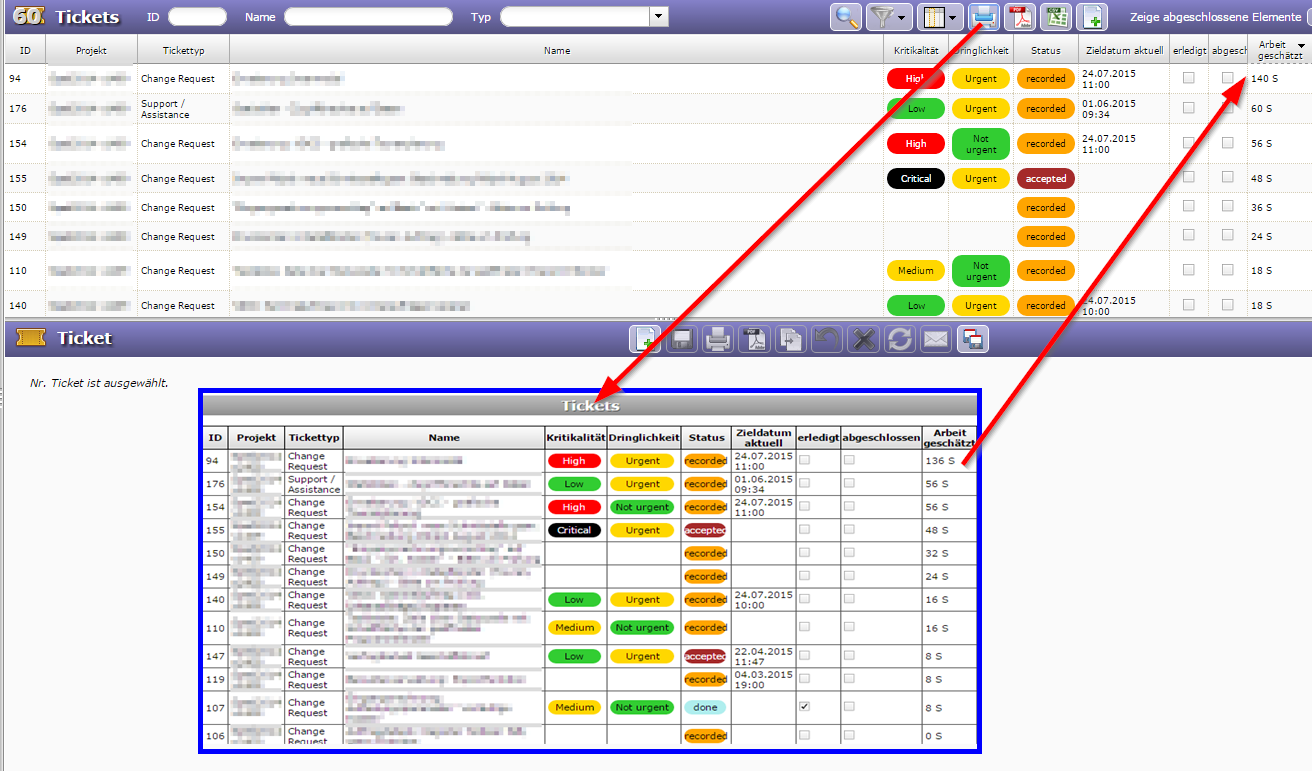Select ID 149 in the top ticket list
This screenshot has width=1312, height=771.
(18, 236)
